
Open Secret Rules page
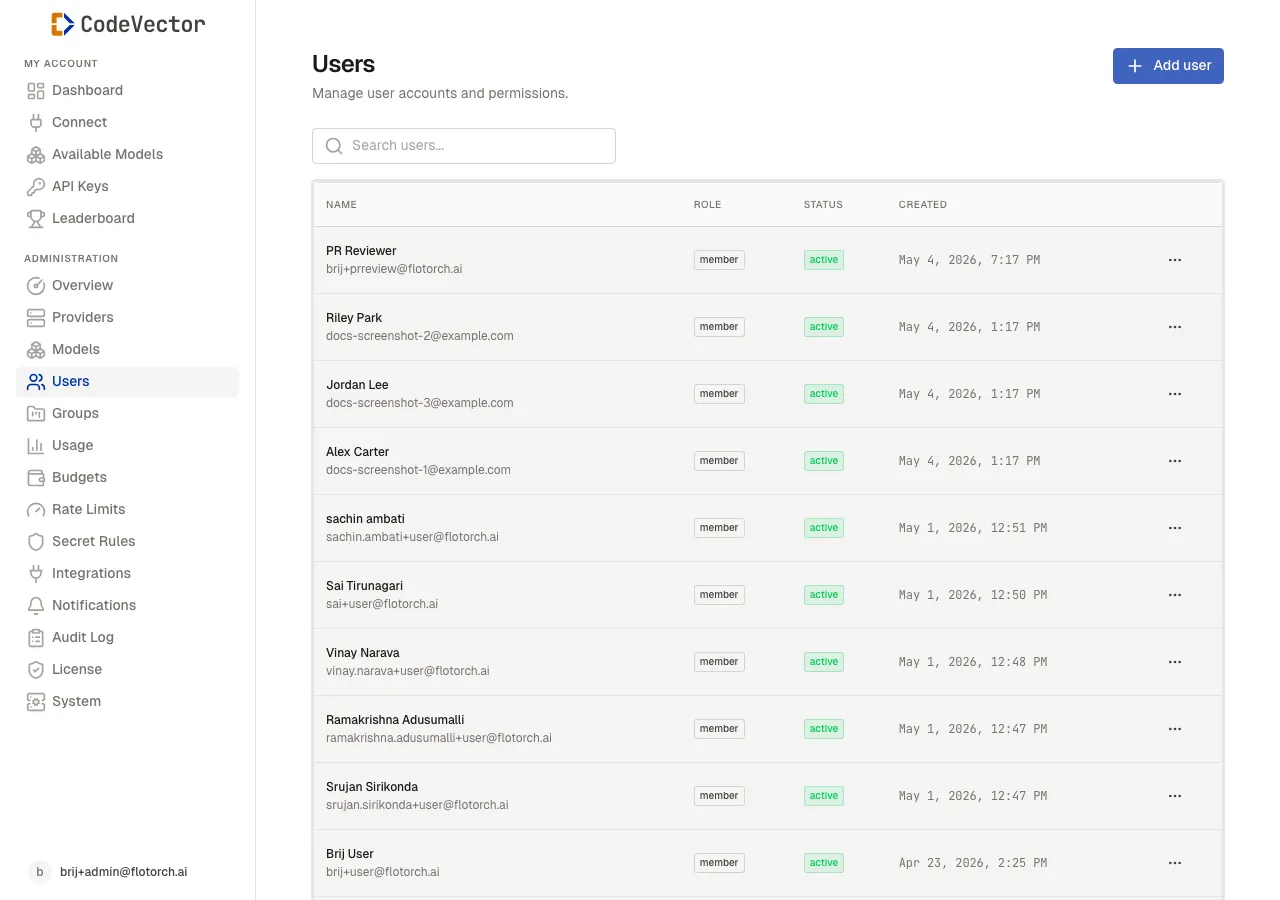(x=127, y=542)
